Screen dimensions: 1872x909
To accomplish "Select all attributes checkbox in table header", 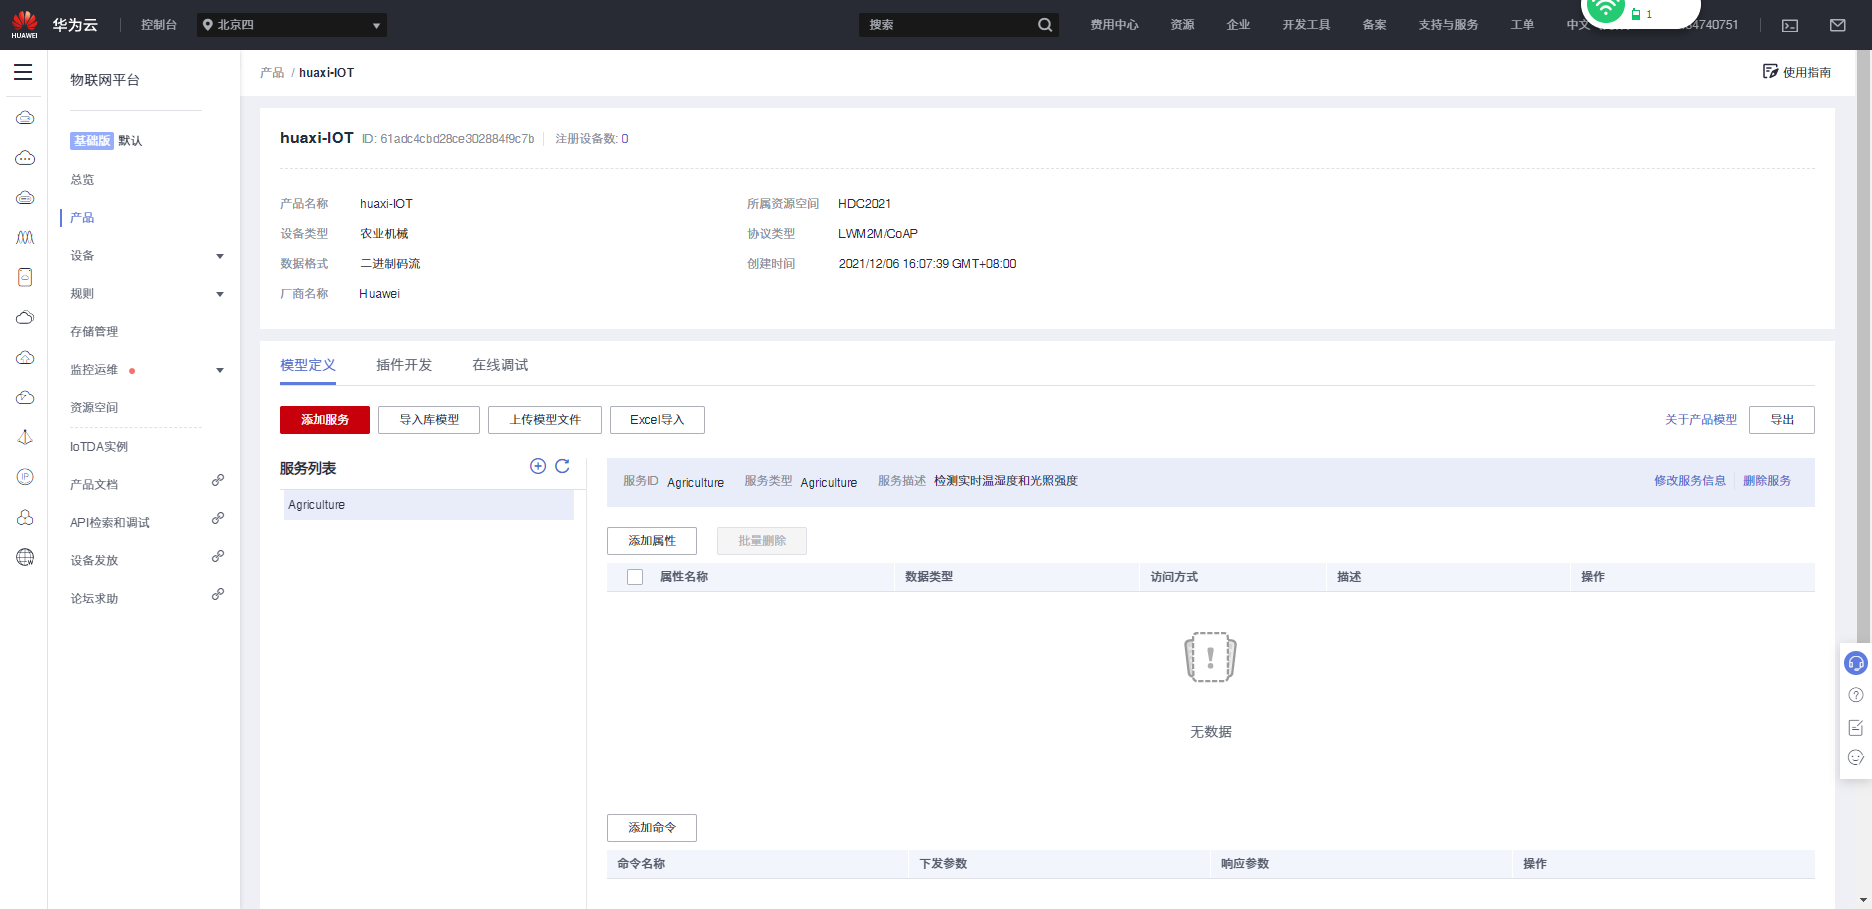I will click(635, 577).
